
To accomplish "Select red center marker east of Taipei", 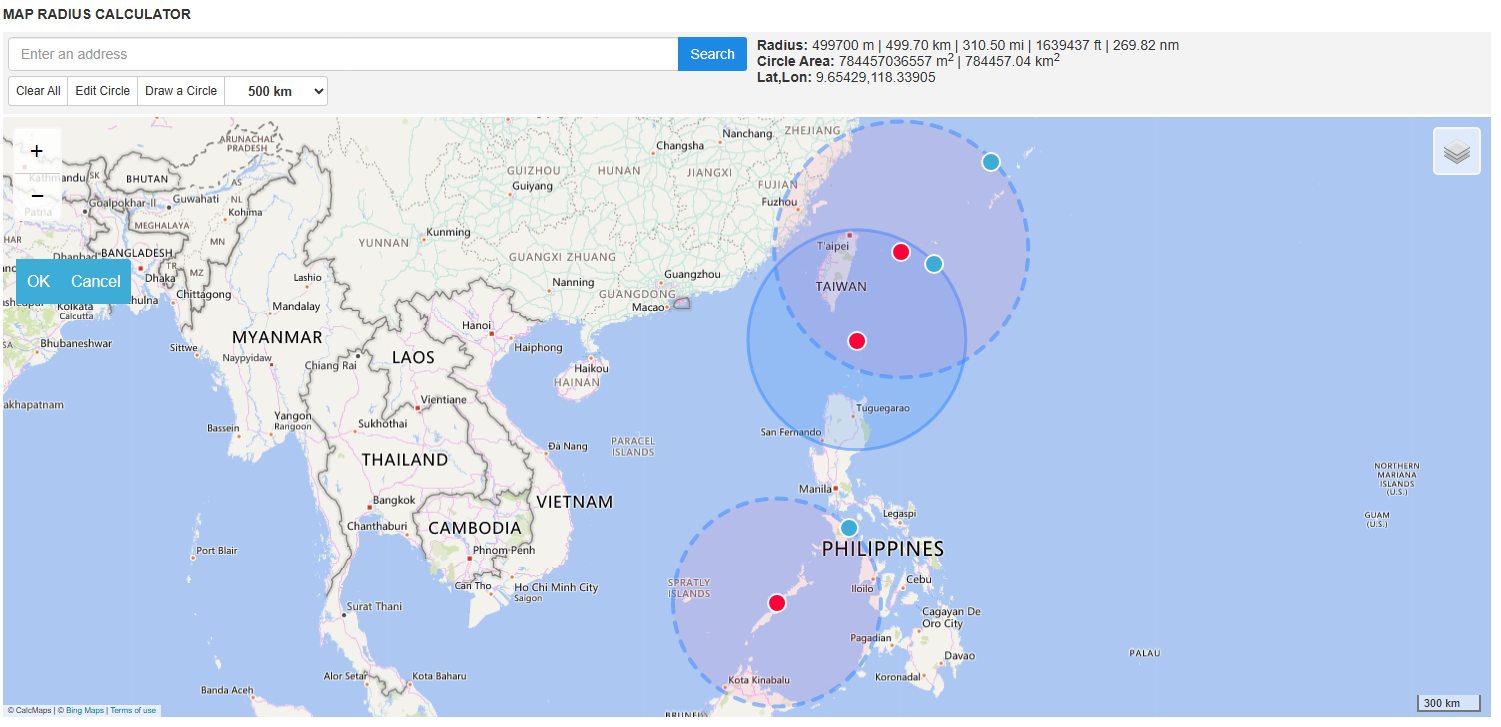I will click(x=901, y=252).
